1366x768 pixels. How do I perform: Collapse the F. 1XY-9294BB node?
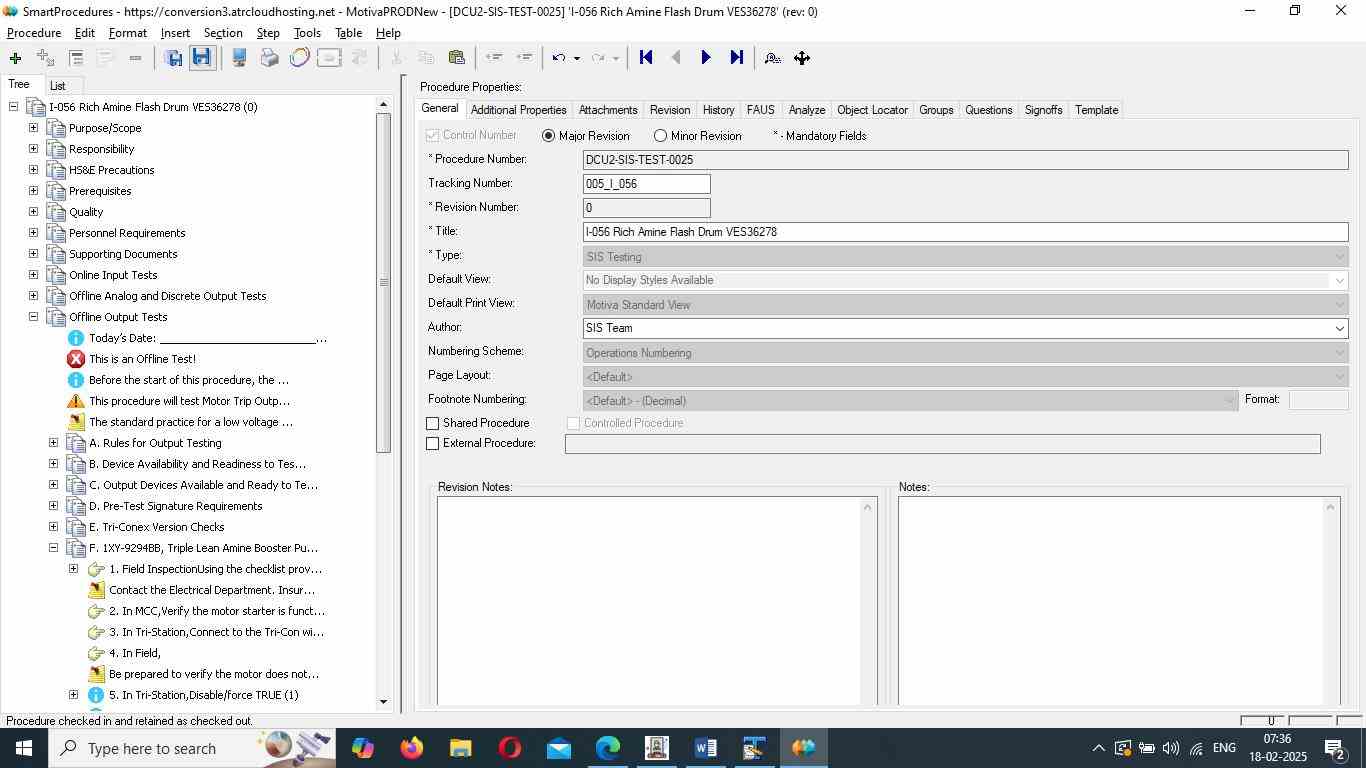(54, 548)
